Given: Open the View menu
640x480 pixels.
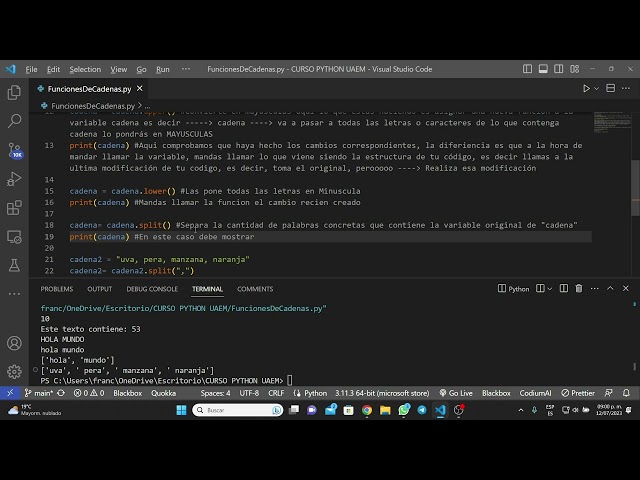Looking at the screenshot, I should tap(119, 69).
